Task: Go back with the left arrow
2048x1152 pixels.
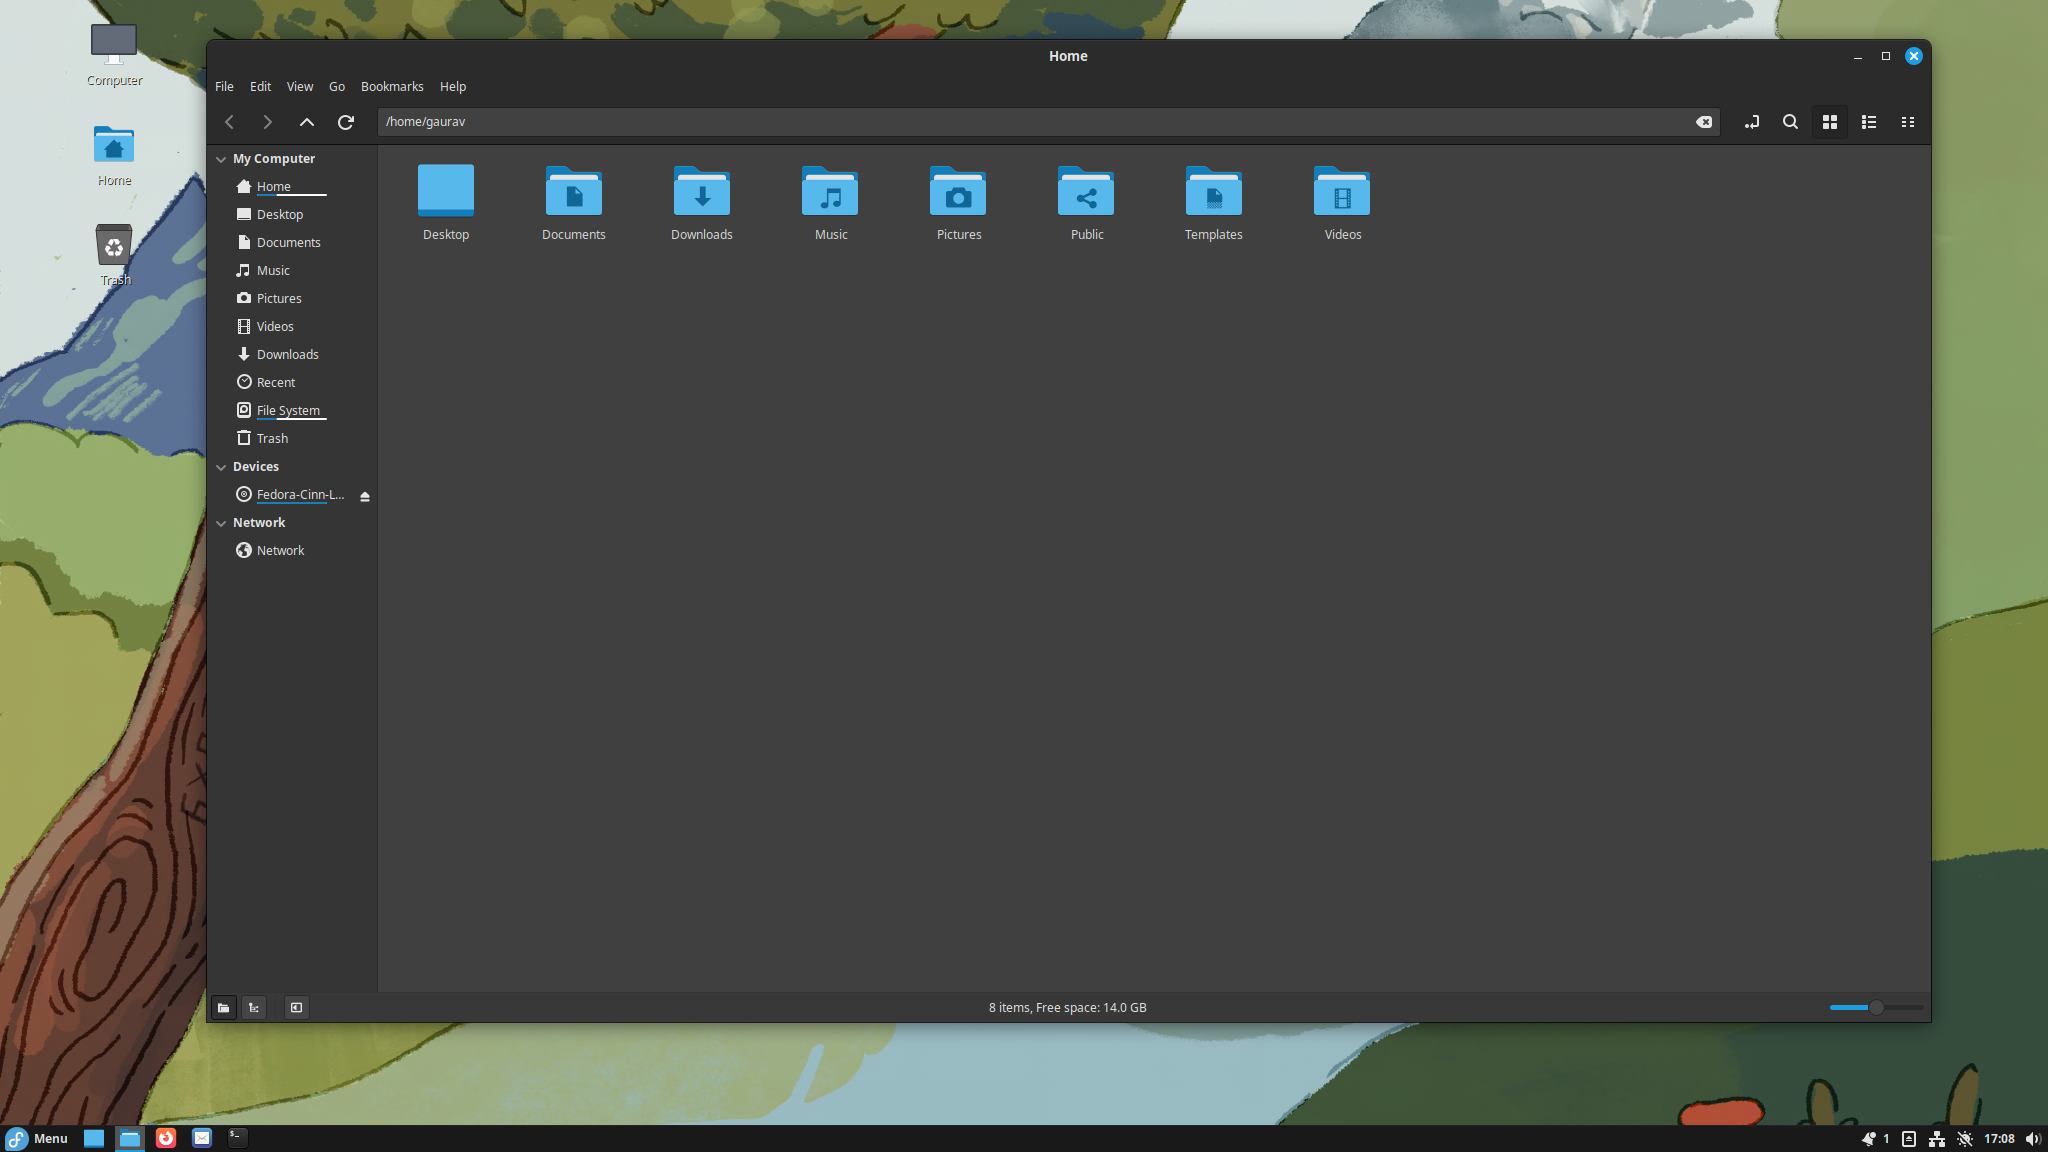Action: point(229,122)
